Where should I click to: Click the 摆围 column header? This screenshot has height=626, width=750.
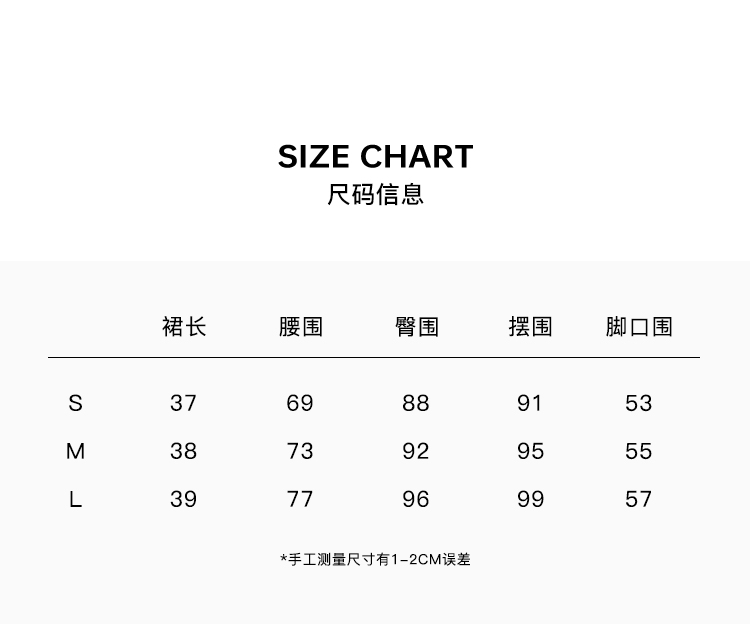pyautogui.click(x=530, y=327)
